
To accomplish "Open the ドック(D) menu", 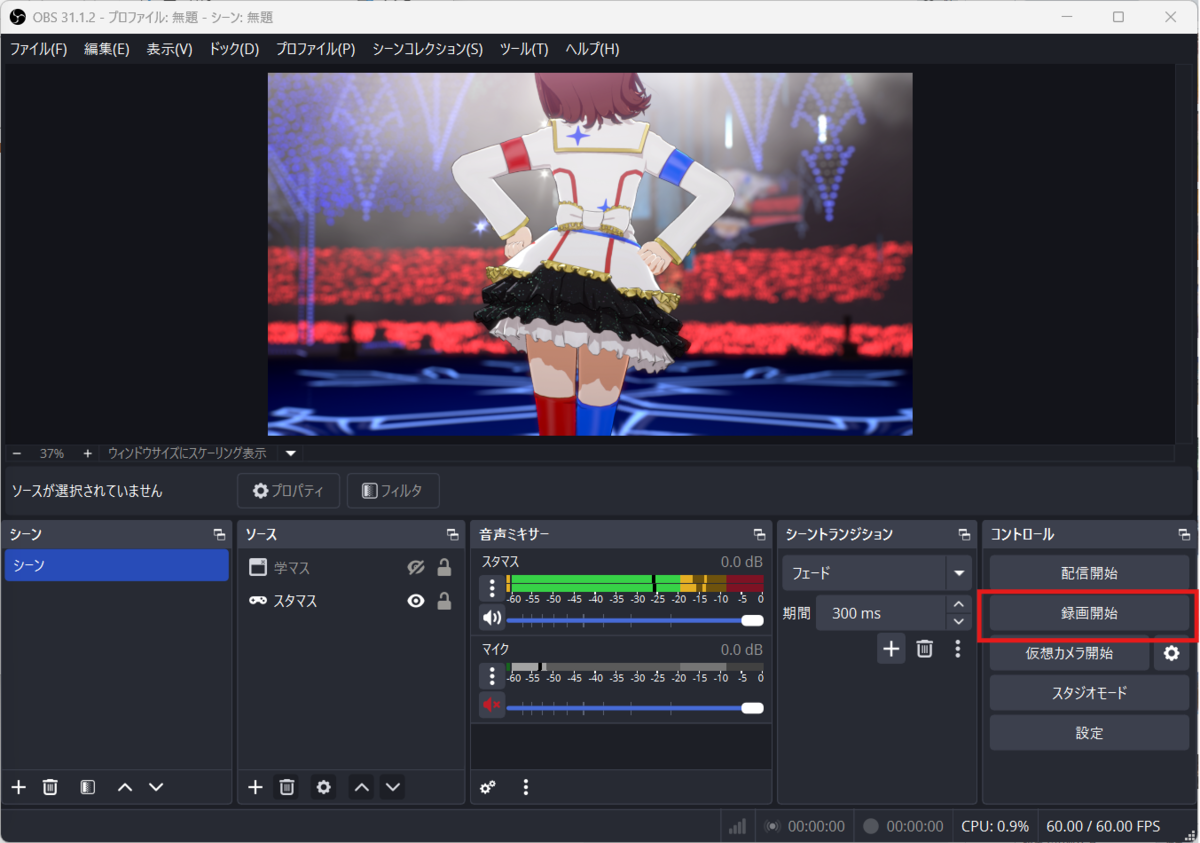I will pos(234,49).
